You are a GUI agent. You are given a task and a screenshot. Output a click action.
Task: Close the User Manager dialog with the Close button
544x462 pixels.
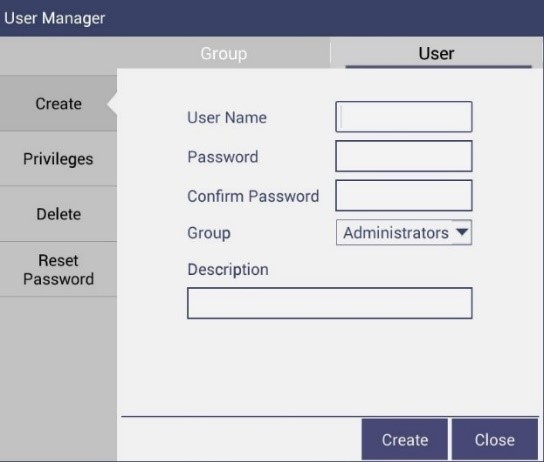[x=495, y=439]
